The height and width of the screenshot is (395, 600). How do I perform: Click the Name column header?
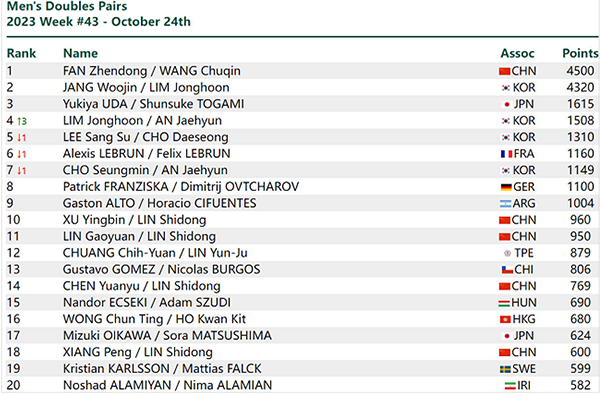pos(80,53)
